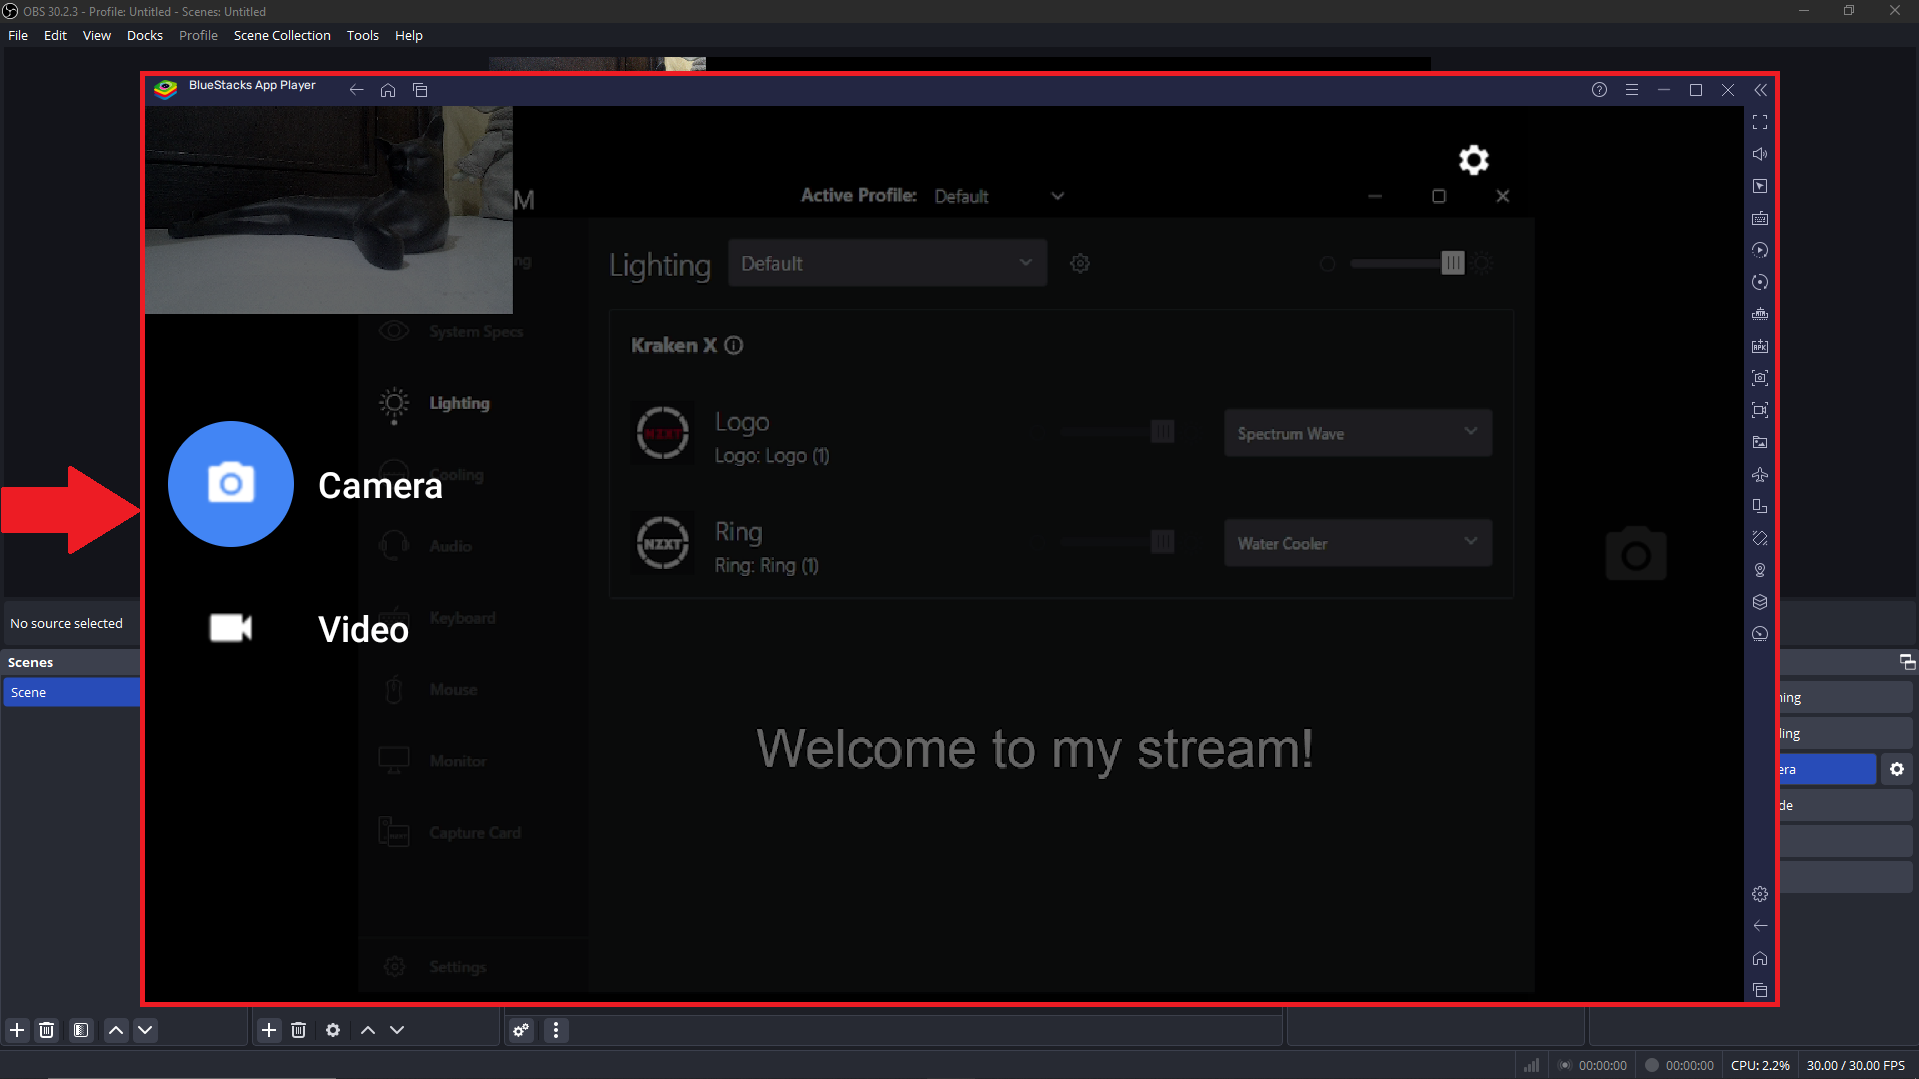Open advanced audio properties gears icon
This screenshot has height=1079, width=1919.
pos(521,1030)
